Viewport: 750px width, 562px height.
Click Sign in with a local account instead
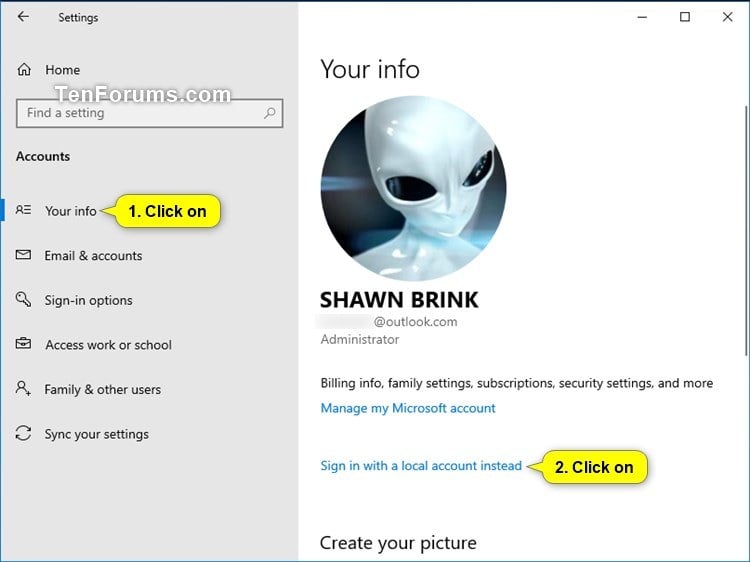(x=421, y=466)
